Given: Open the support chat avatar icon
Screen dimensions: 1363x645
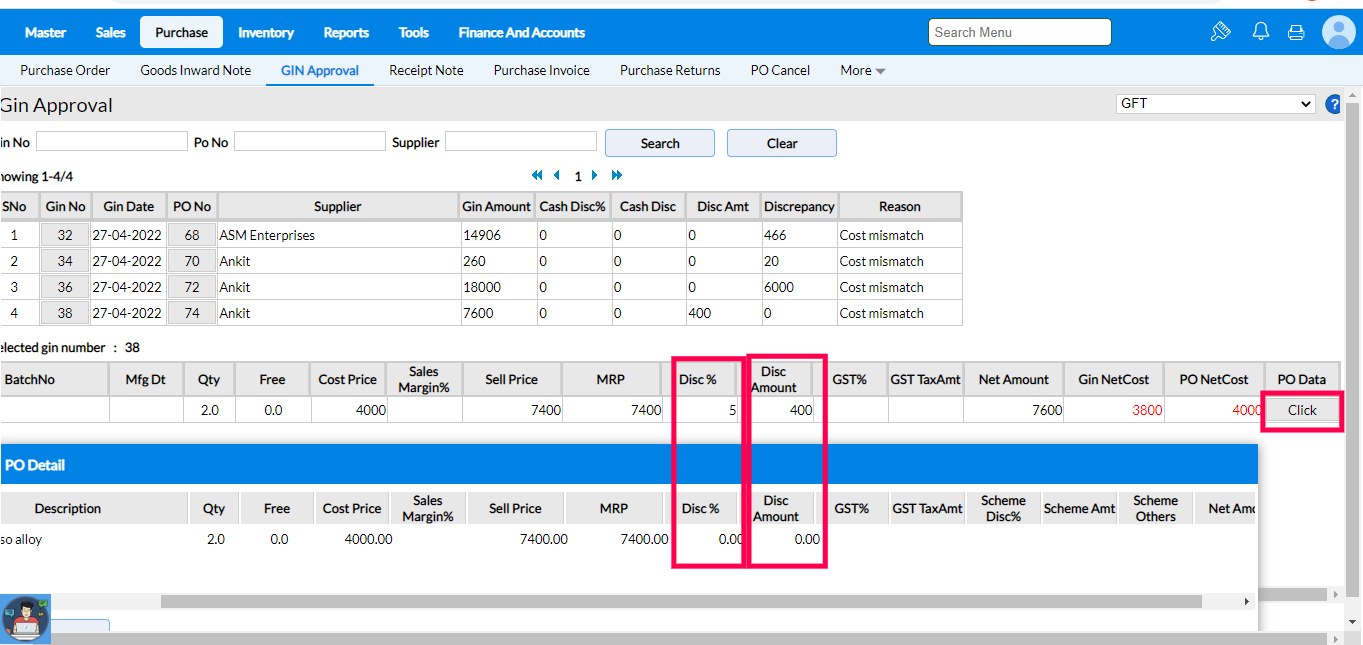Looking at the screenshot, I should (25, 619).
